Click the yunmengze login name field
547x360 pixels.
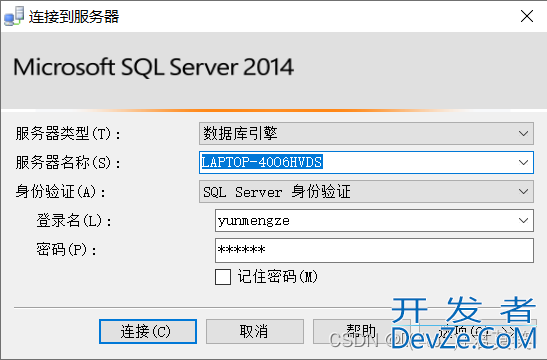374,220
